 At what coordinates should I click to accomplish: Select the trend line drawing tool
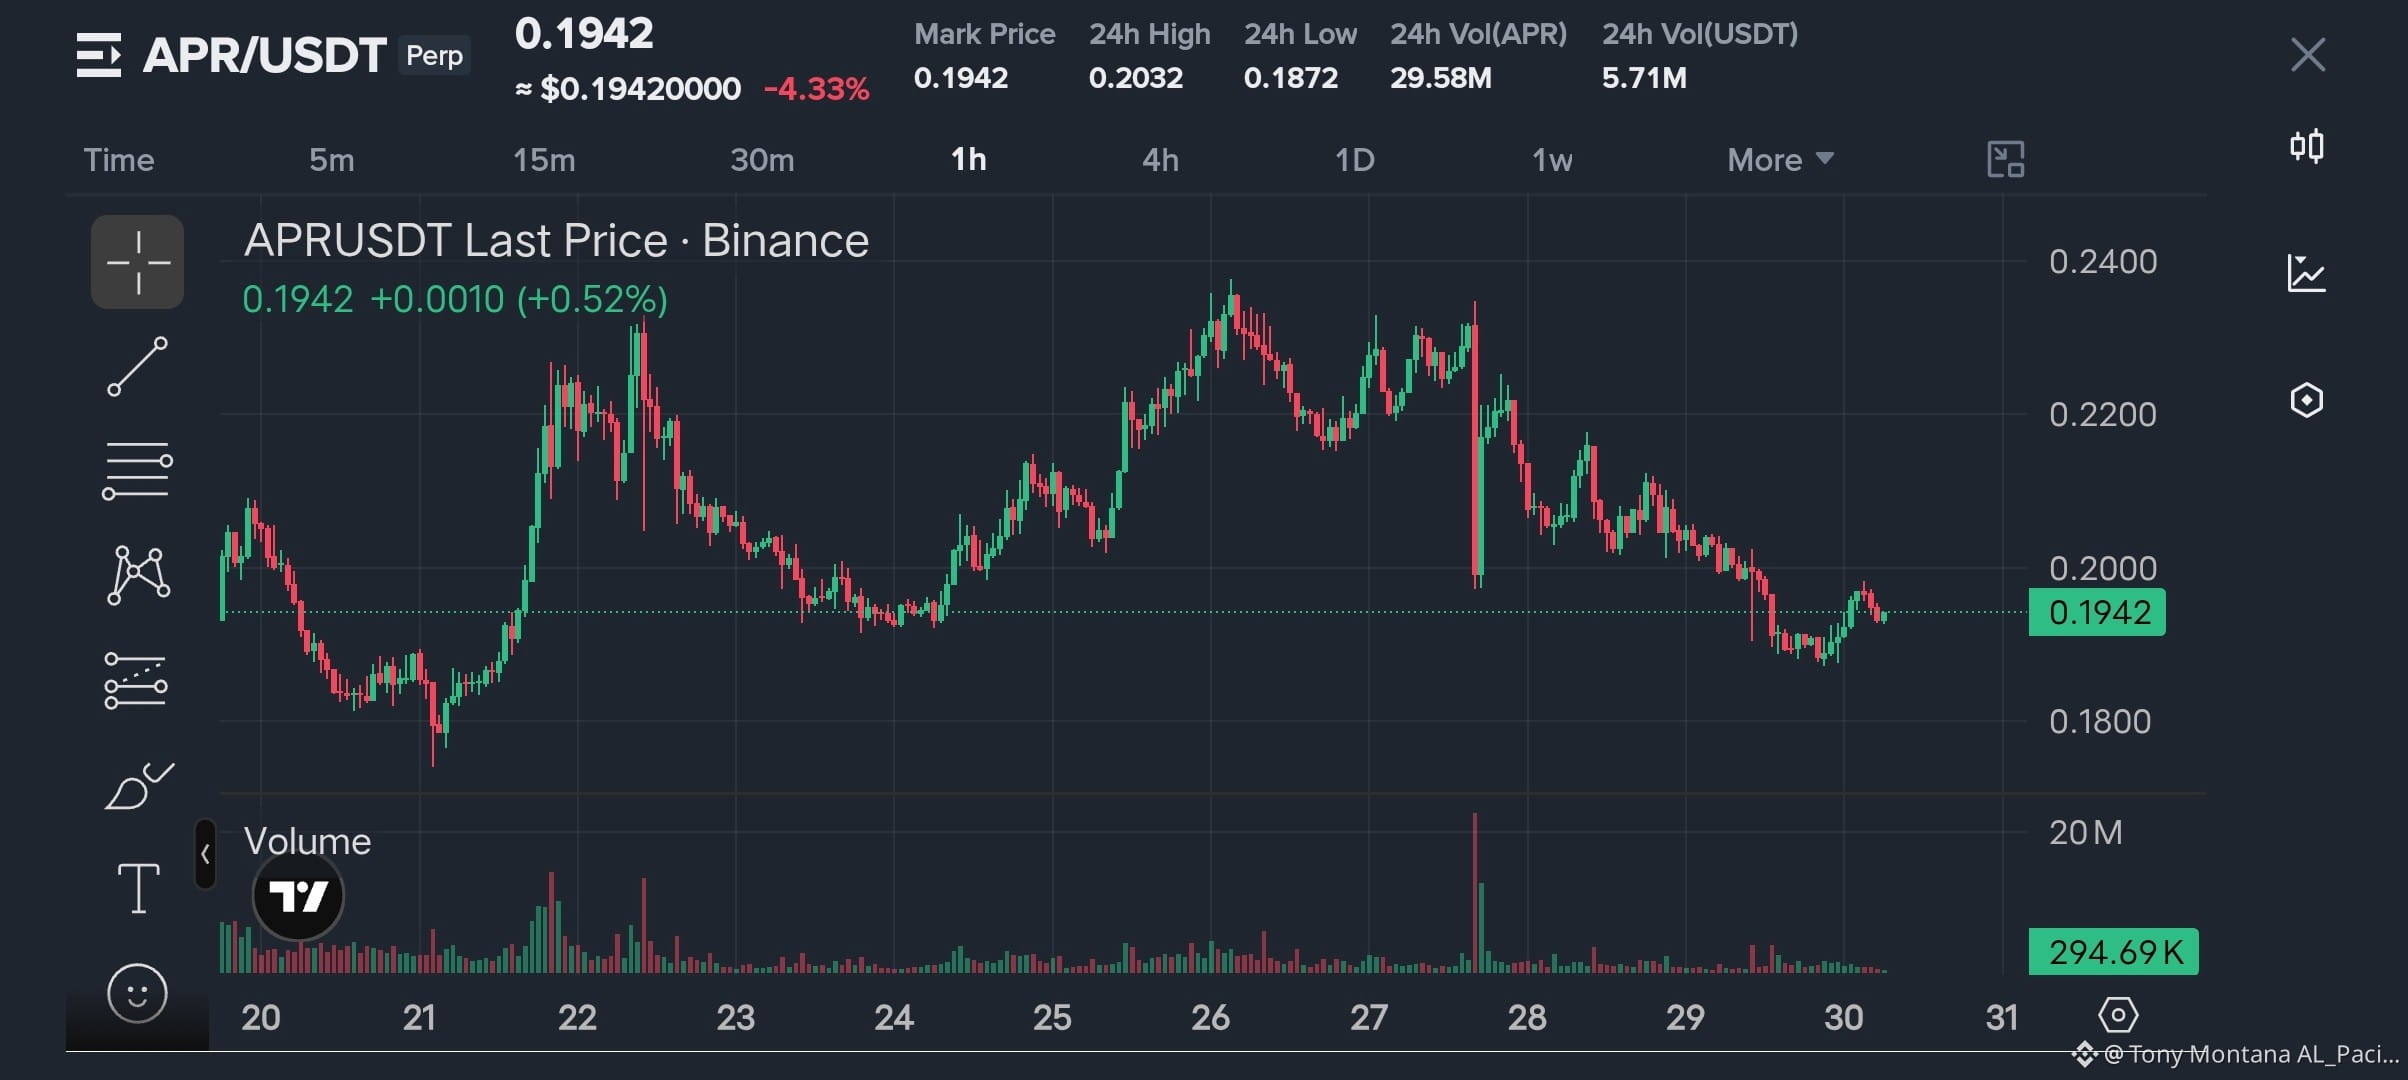[138, 366]
